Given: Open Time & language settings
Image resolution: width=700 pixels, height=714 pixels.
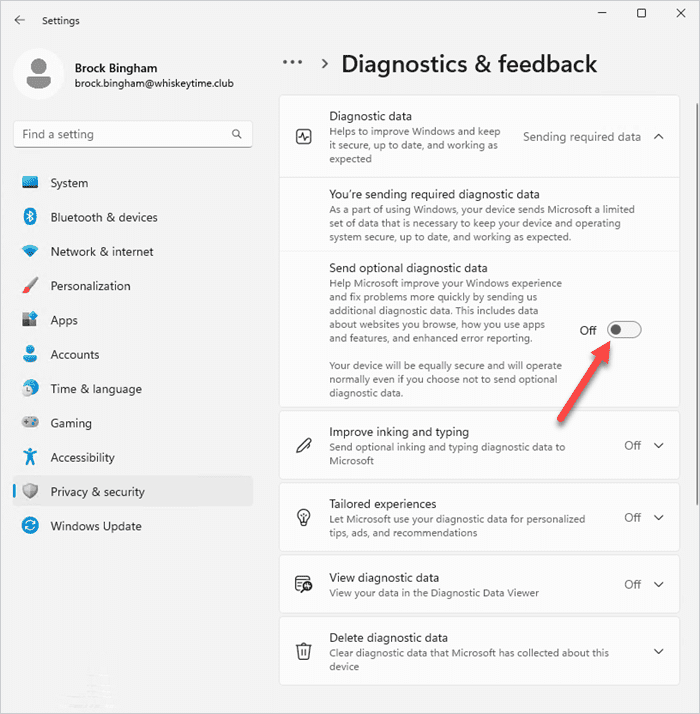Looking at the screenshot, I should tap(133, 389).
